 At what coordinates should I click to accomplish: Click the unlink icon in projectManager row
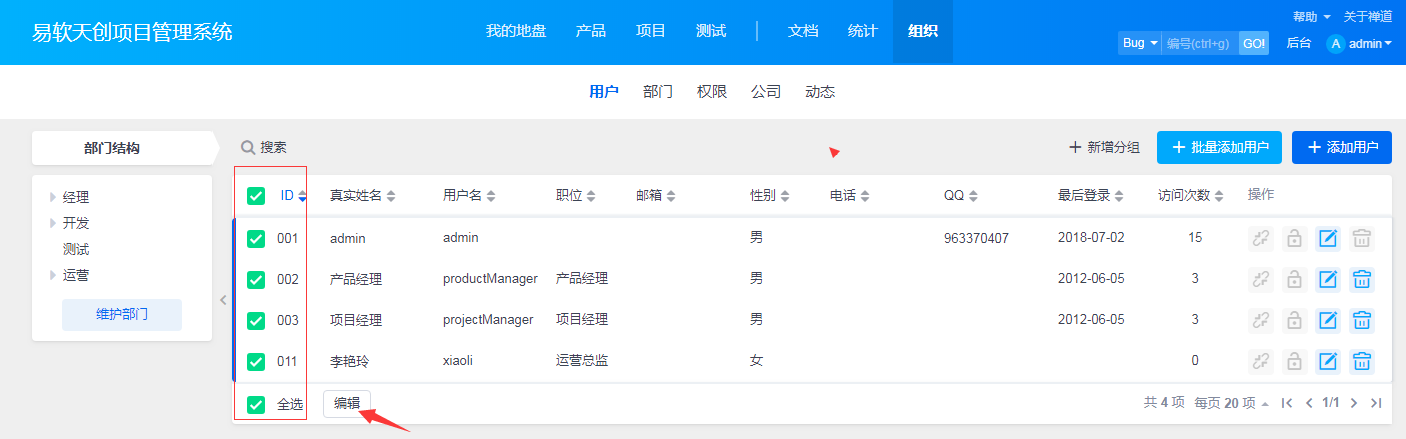[1261, 320]
